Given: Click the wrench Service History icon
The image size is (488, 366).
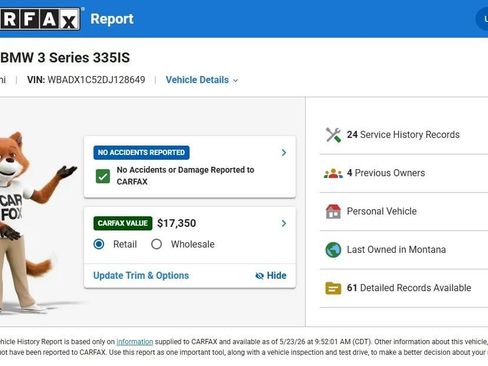Looking at the screenshot, I should (x=333, y=135).
